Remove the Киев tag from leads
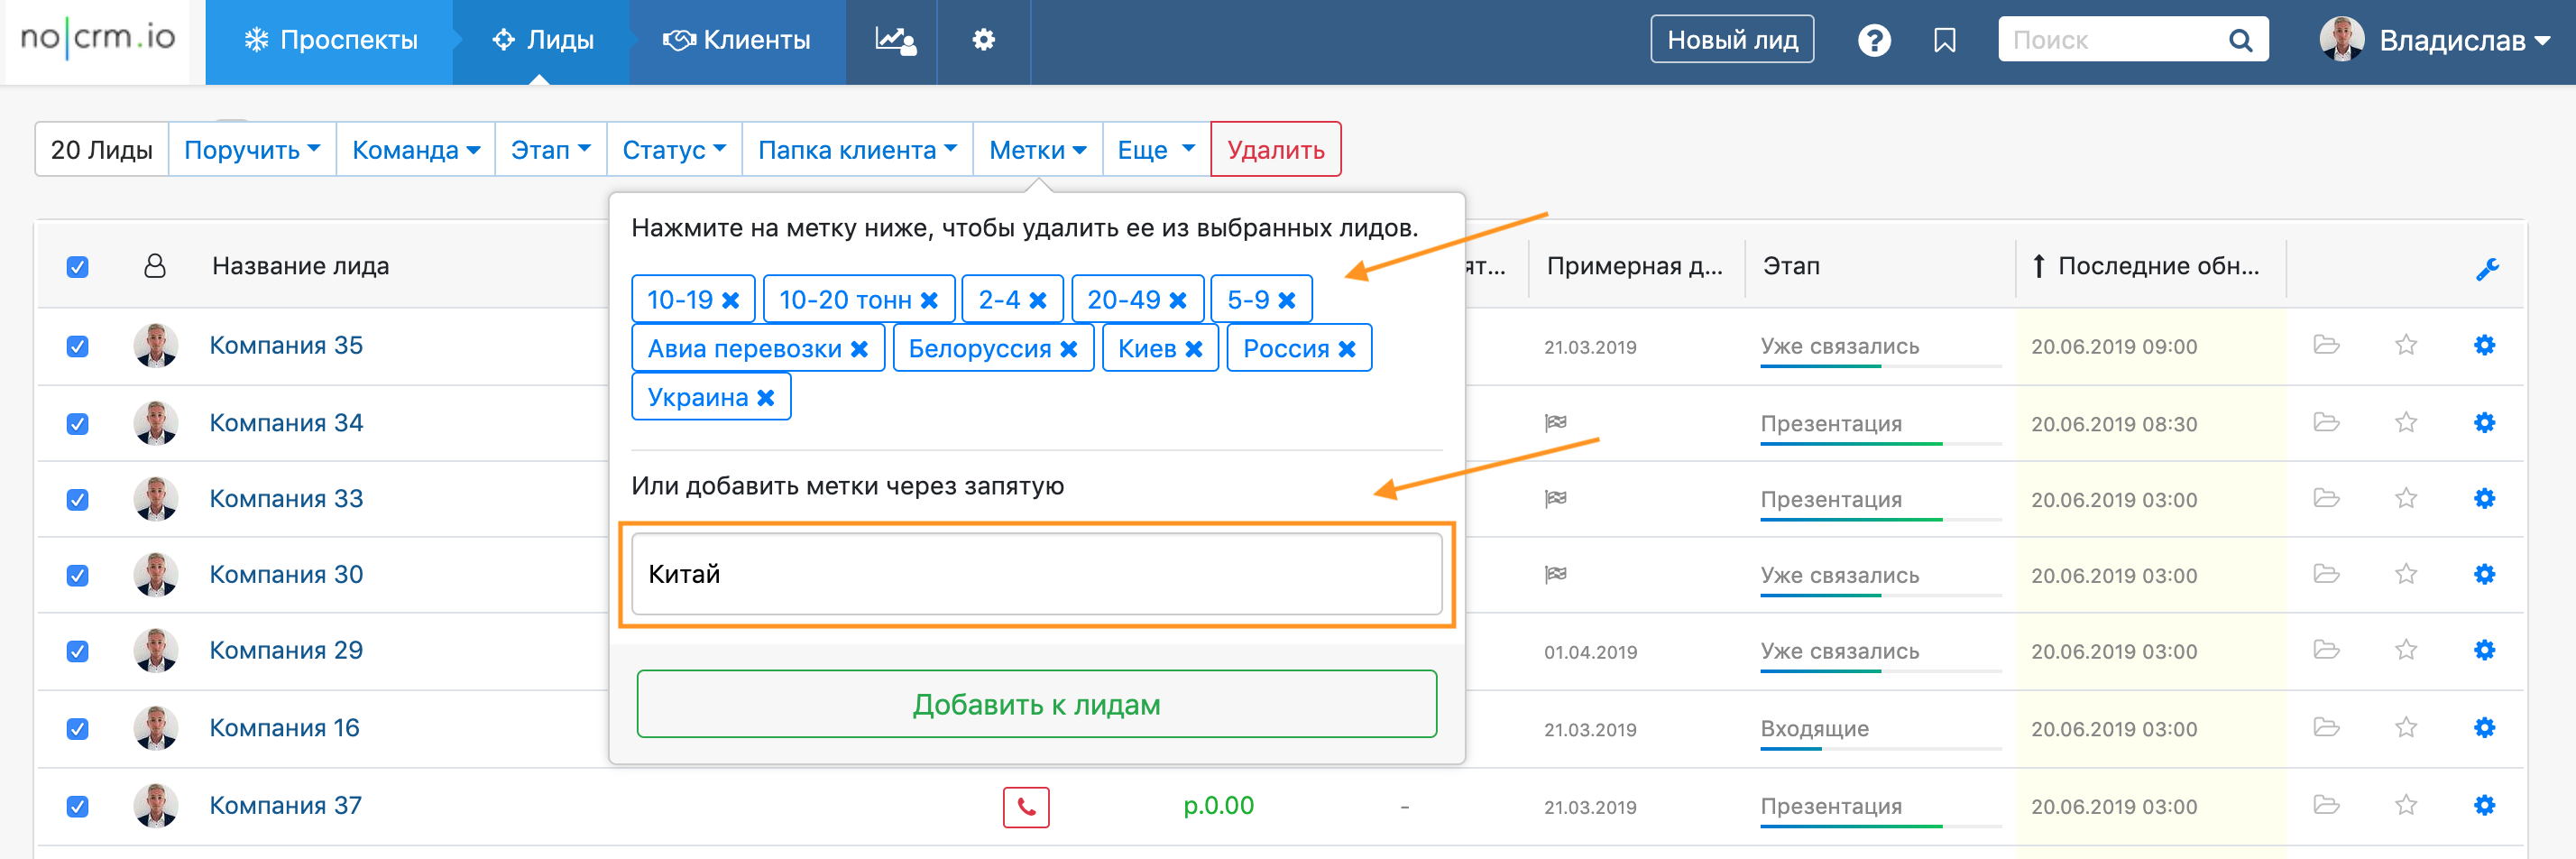The height and width of the screenshot is (859, 2576). coord(1194,349)
